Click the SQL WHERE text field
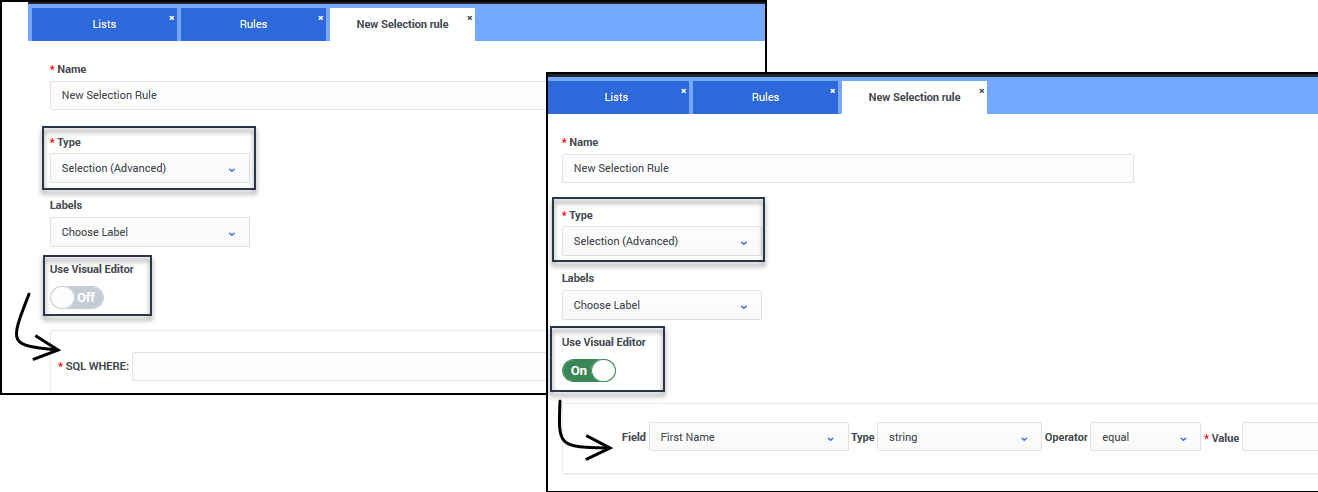 coord(340,367)
